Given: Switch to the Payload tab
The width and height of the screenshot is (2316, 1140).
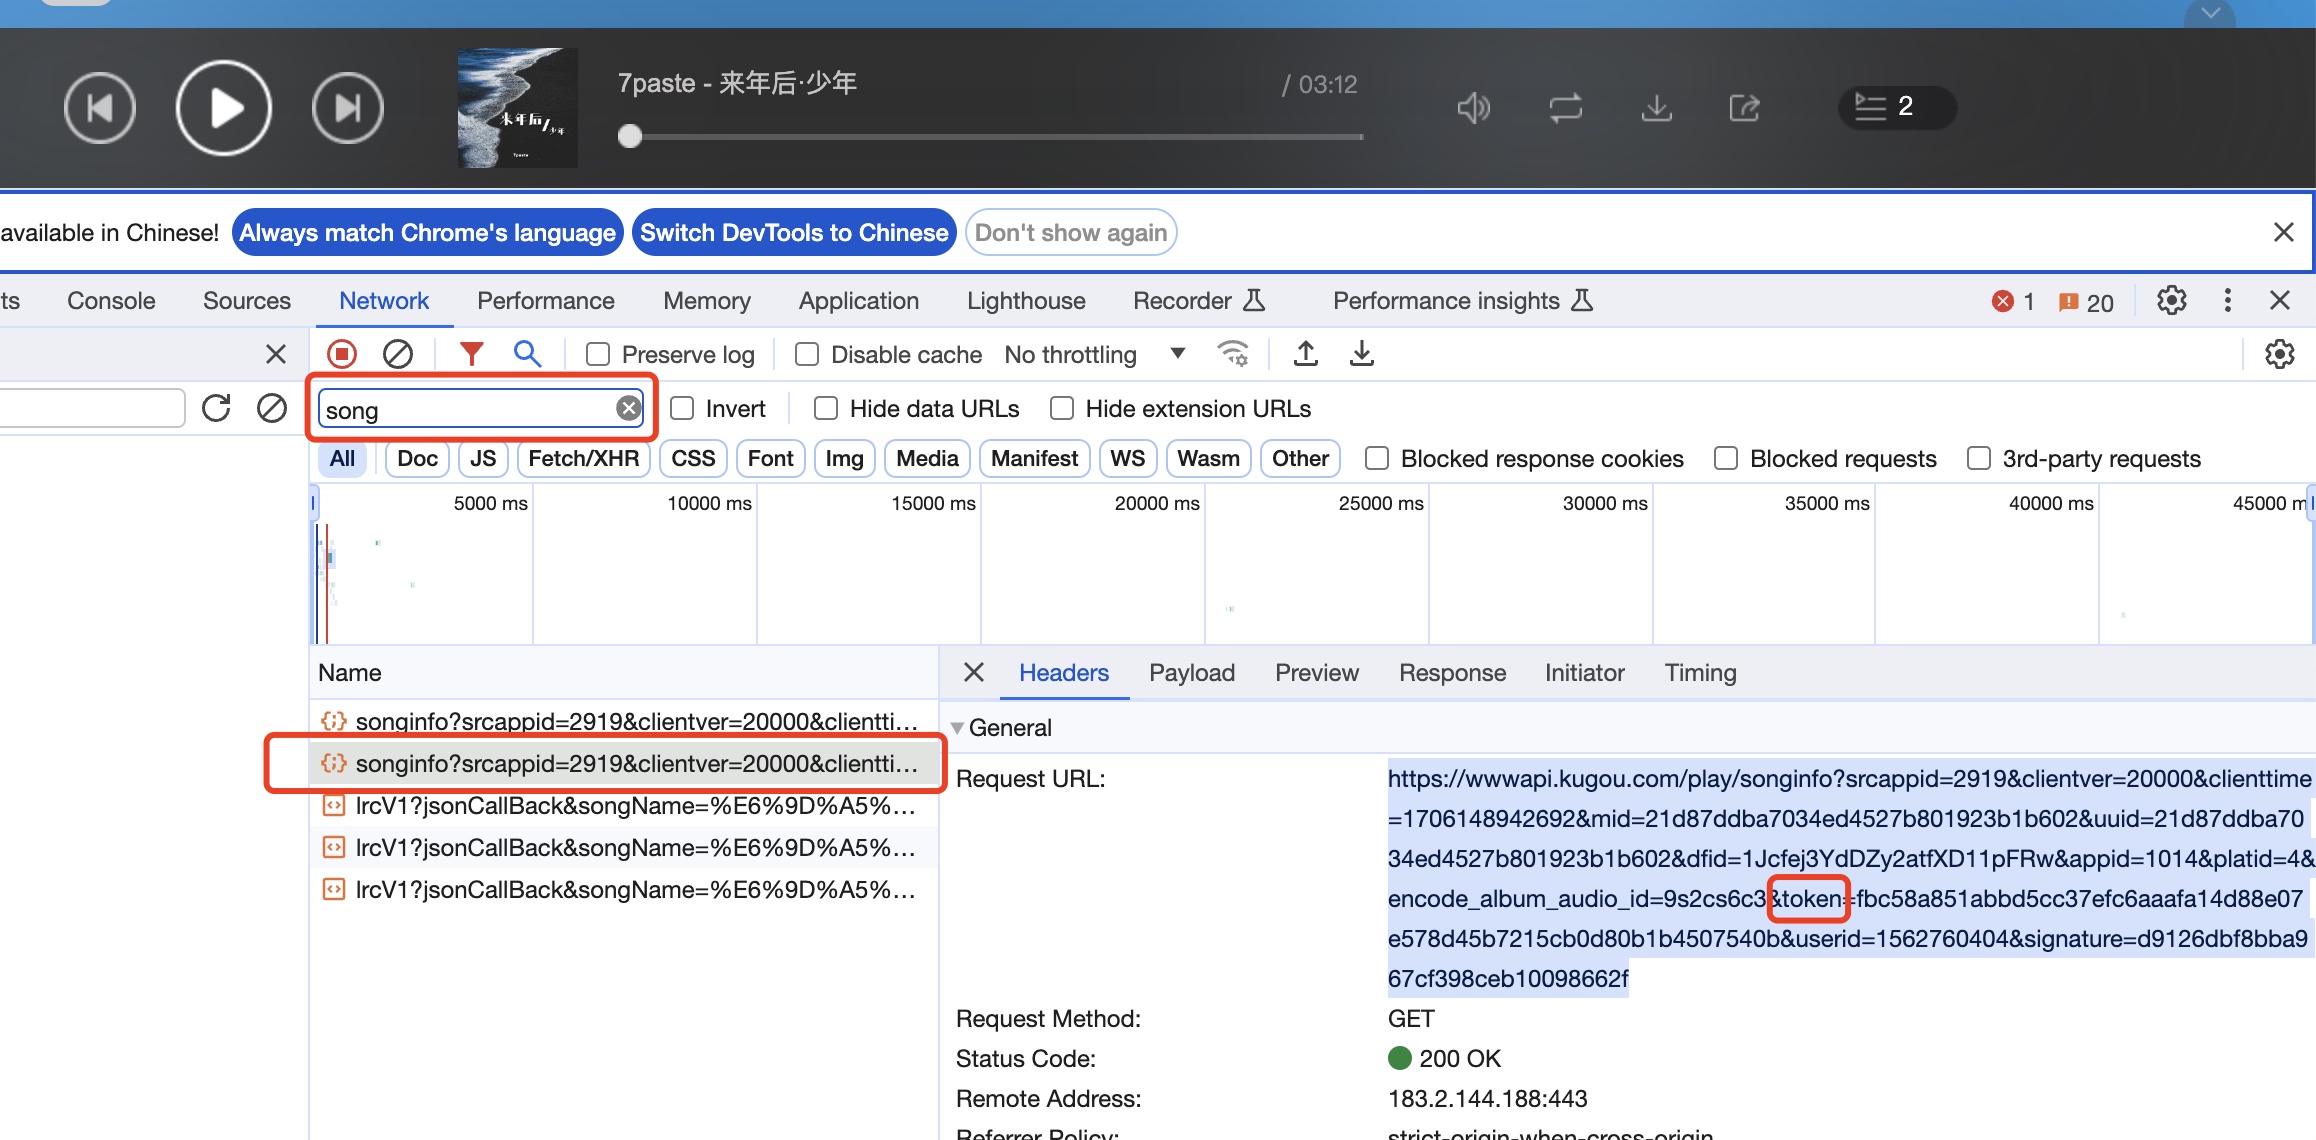Looking at the screenshot, I should coord(1191,673).
